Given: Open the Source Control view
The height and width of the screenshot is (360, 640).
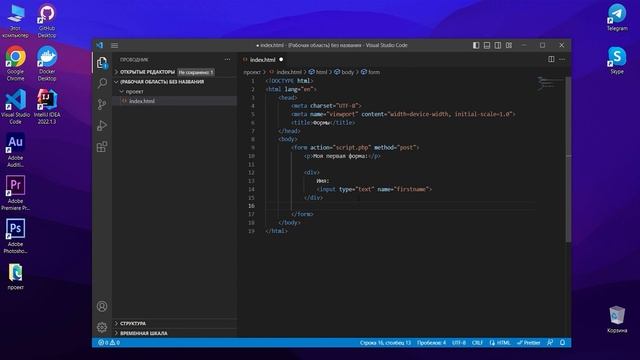Looking at the screenshot, I should [x=102, y=104].
